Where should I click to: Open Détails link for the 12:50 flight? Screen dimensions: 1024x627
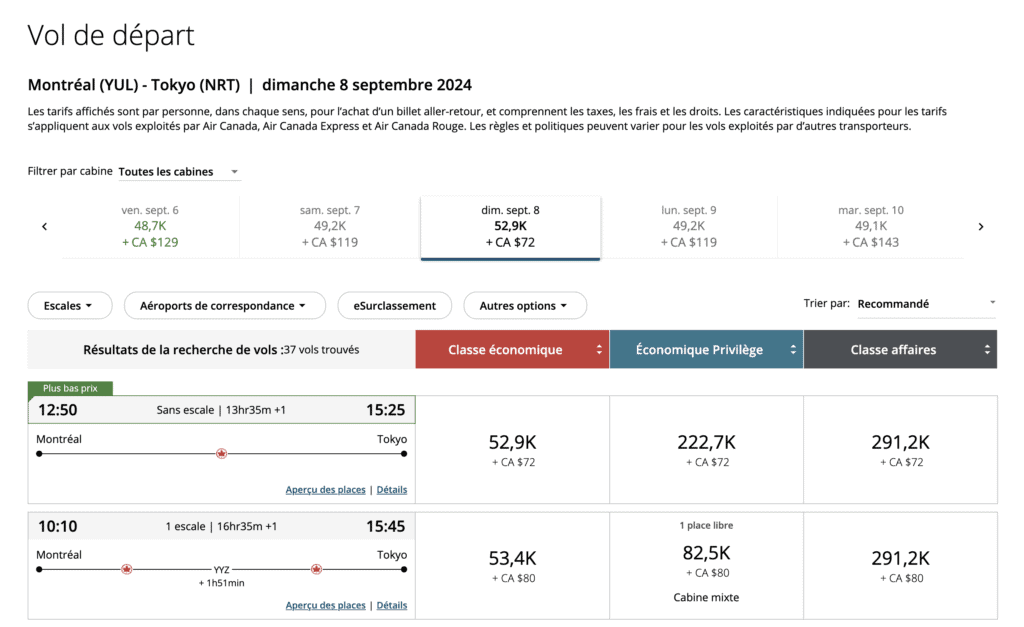click(x=392, y=490)
